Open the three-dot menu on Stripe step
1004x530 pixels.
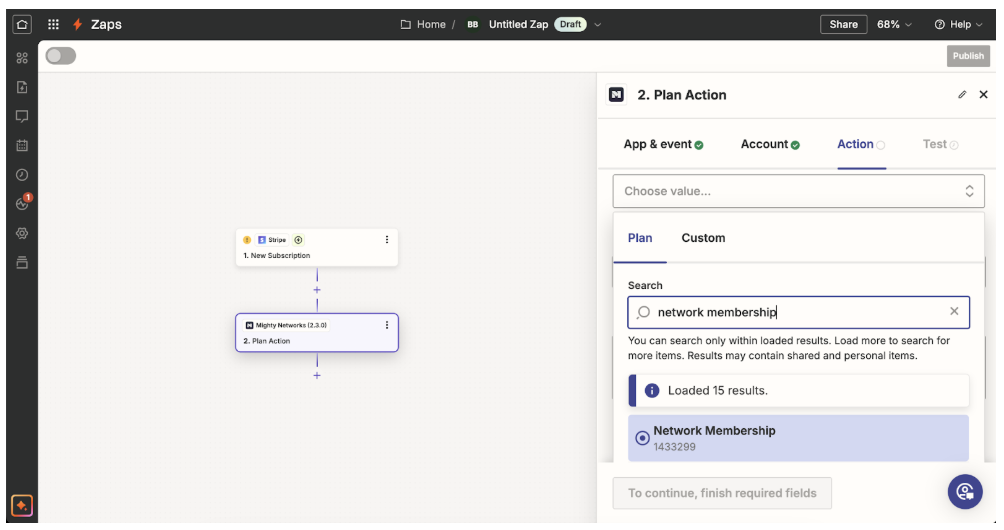pyautogui.click(x=387, y=239)
